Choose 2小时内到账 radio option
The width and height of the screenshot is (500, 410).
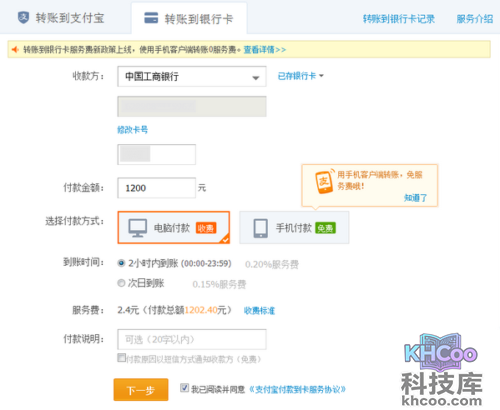[121, 263]
